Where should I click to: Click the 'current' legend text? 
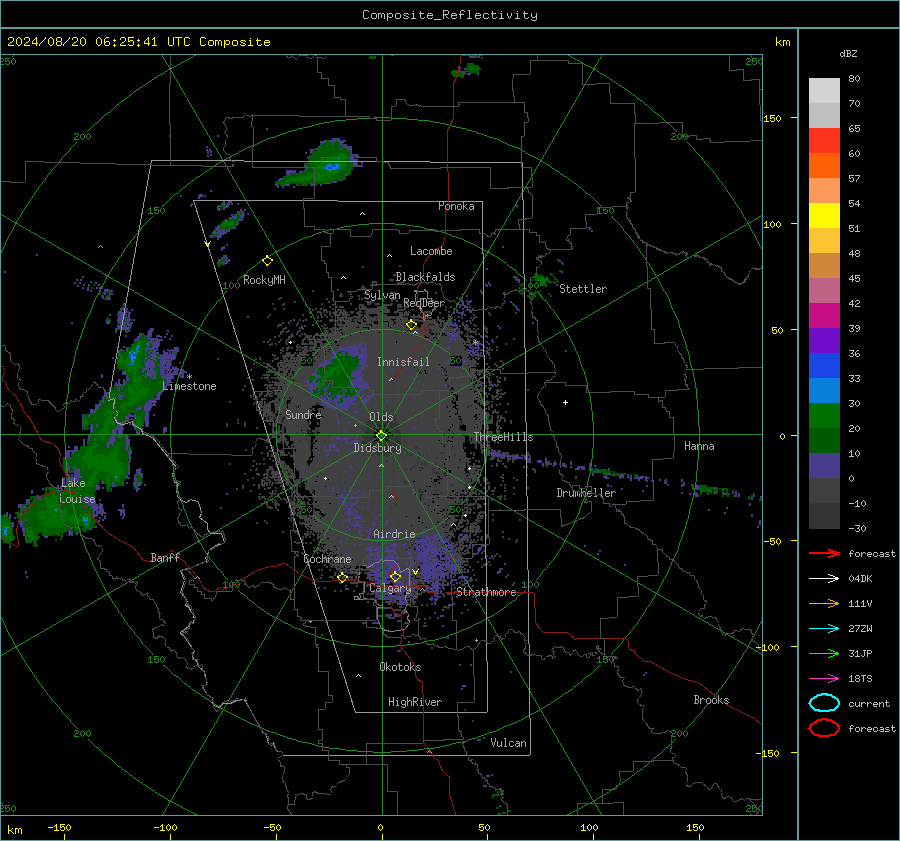pyautogui.click(x=869, y=703)
